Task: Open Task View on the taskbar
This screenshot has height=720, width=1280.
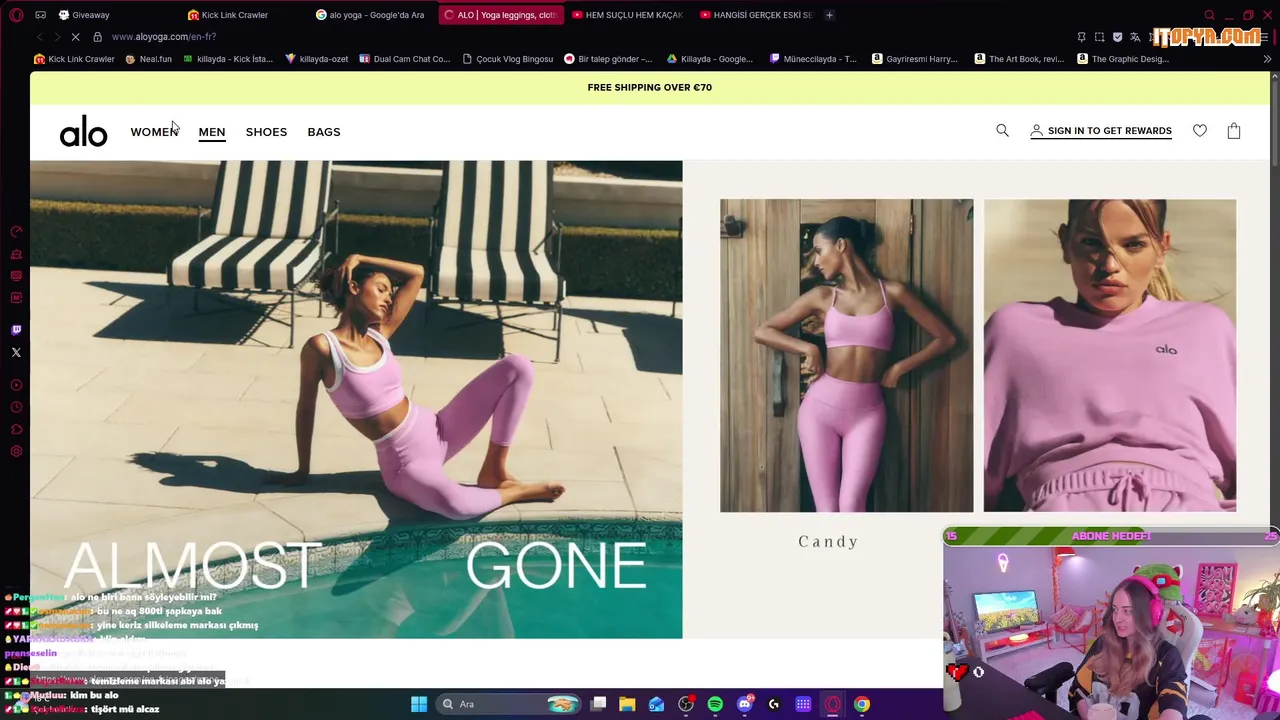Action: (x=598, y=704)
